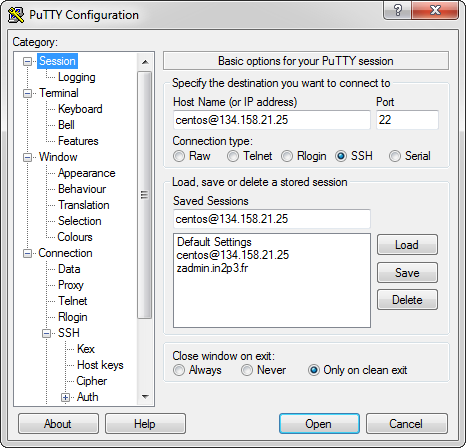Click category scrollbar up arrow
Image resolution: width=466 pixels, height=448 pixels.
coord(145,62)
